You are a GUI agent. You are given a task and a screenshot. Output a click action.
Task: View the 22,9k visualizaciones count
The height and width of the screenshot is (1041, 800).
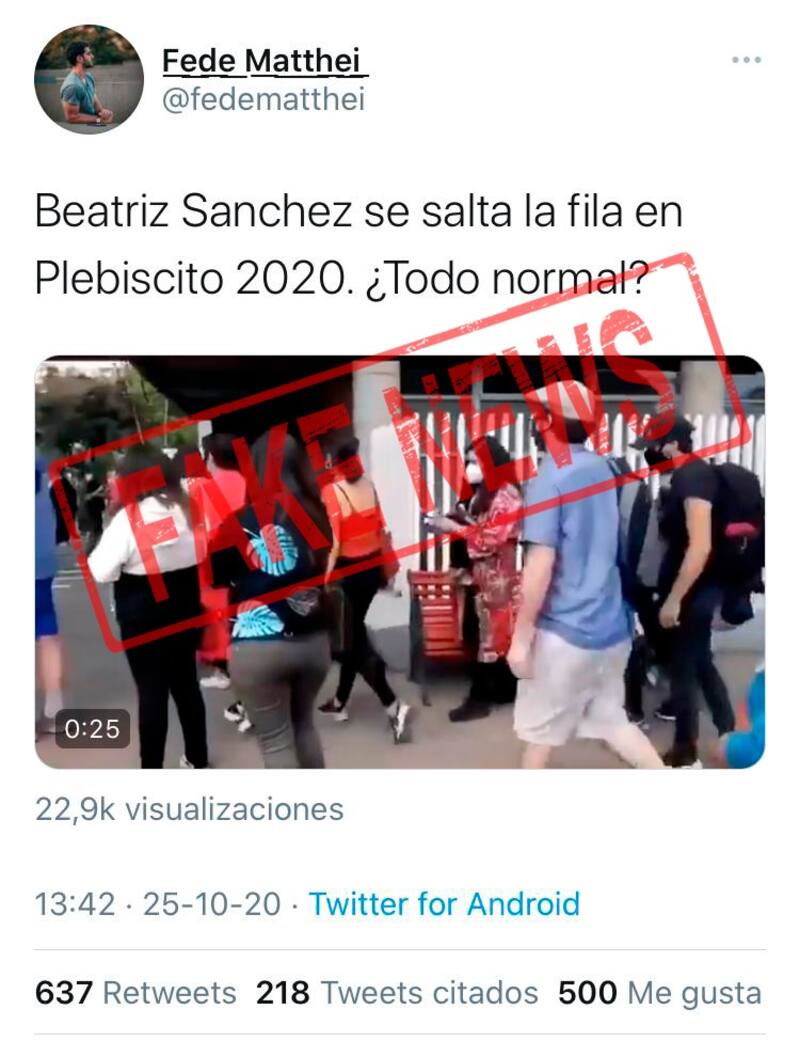(189, 810)
